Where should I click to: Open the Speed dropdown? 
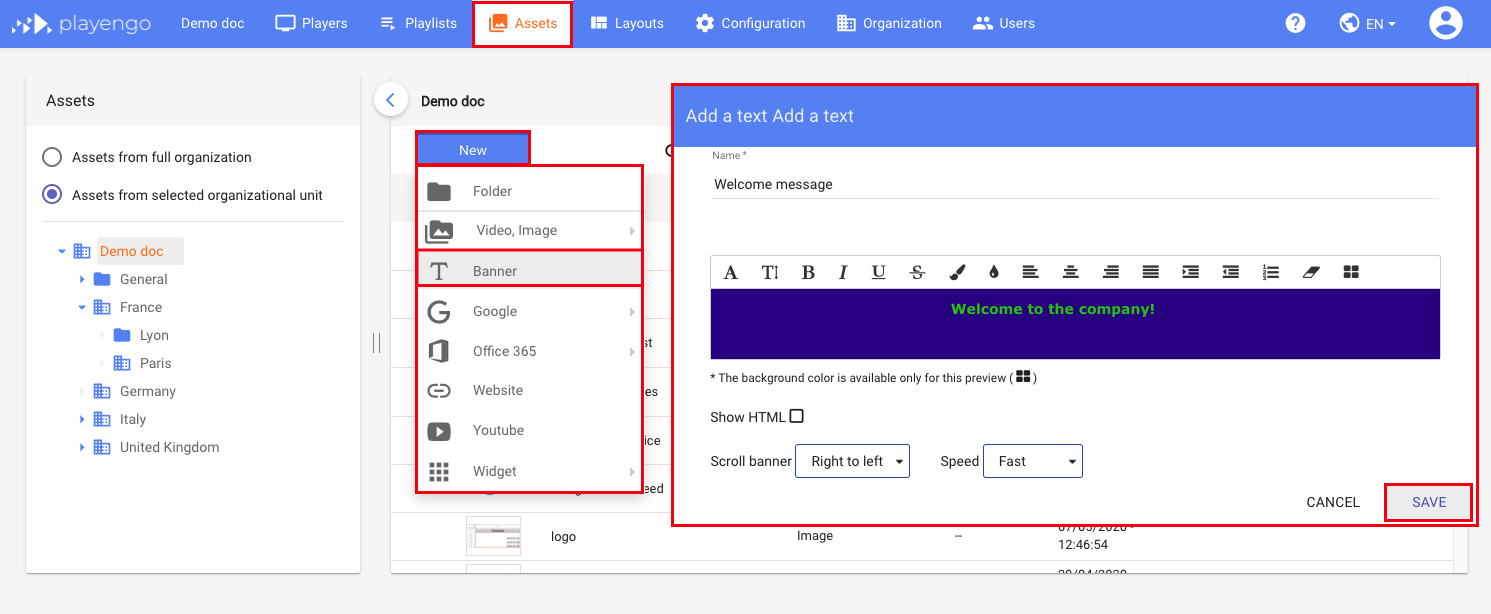pyautogui.click(x=1033, y=461)
